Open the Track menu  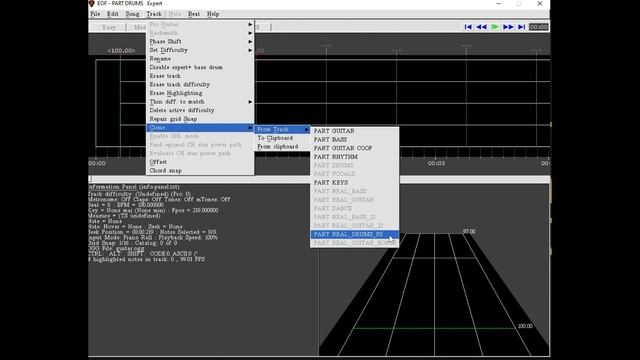154,14
